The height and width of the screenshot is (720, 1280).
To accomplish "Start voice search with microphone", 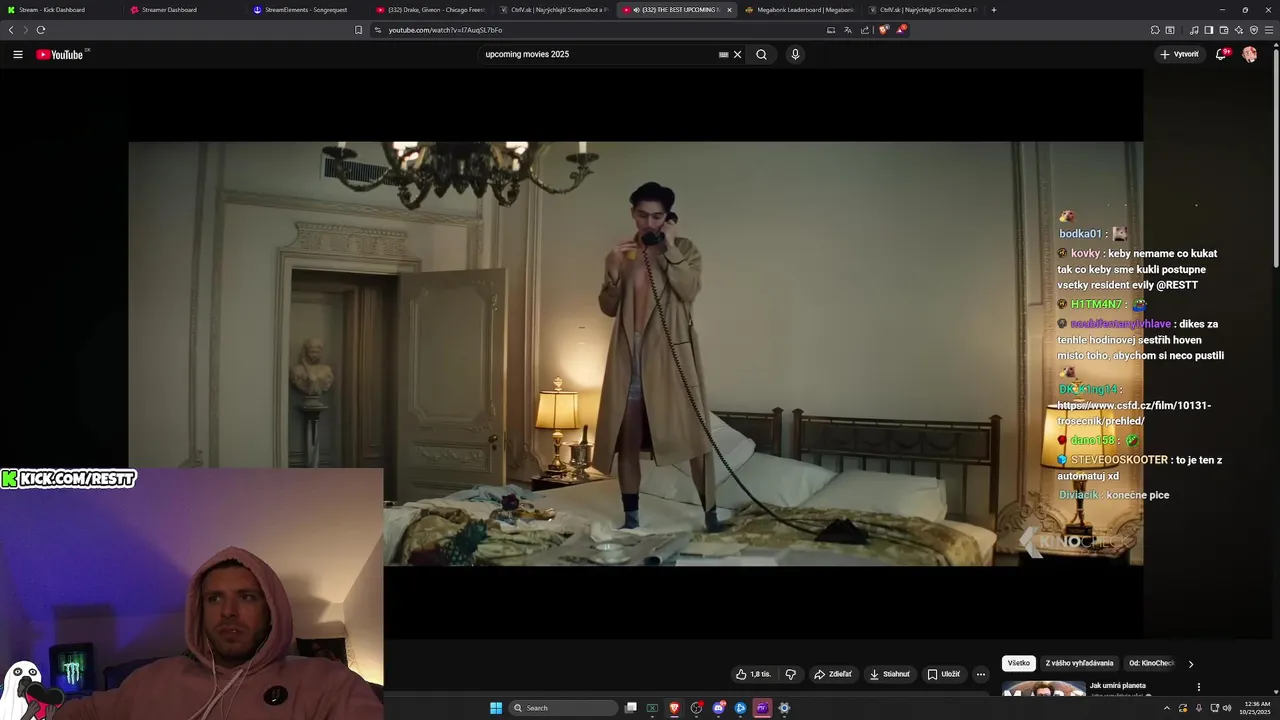I will coord(795,55).
